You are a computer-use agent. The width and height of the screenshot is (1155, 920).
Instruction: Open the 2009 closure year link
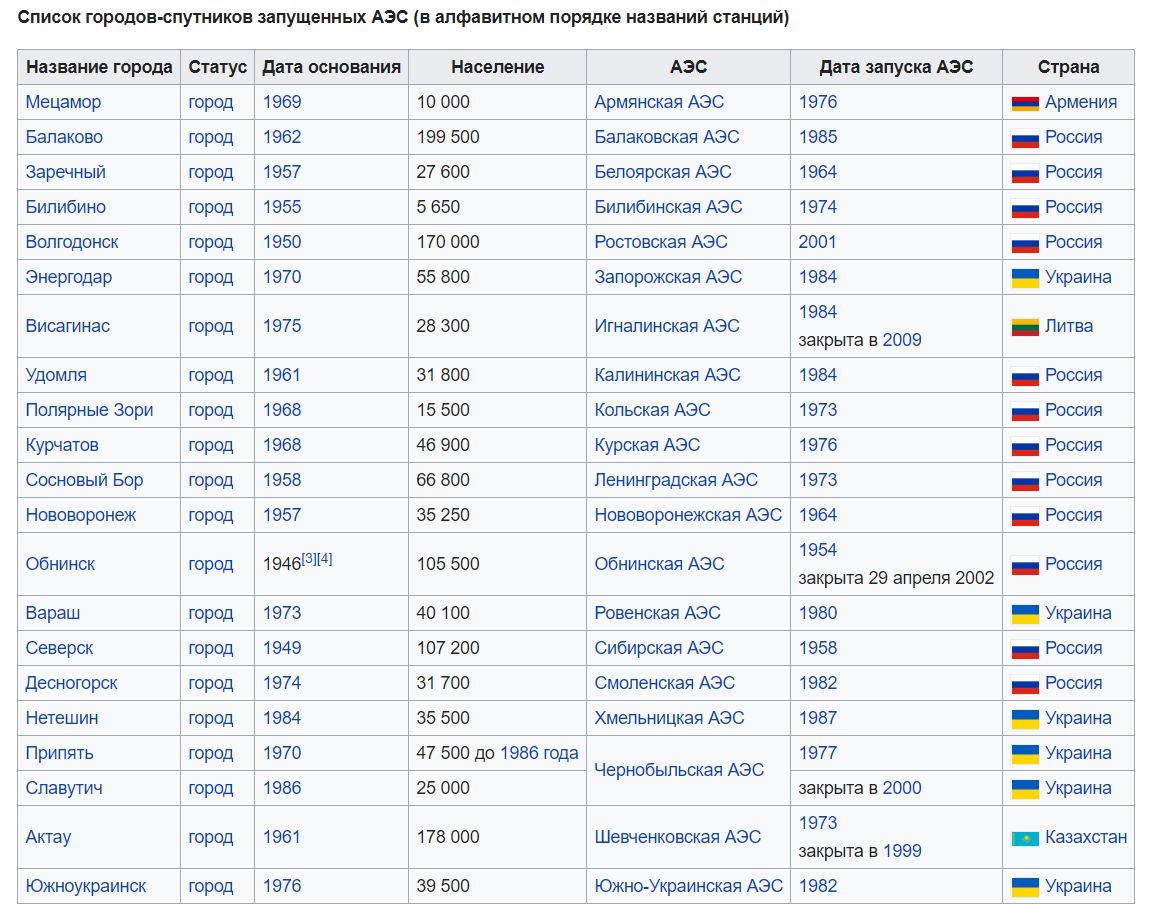[x=902, y=340]
